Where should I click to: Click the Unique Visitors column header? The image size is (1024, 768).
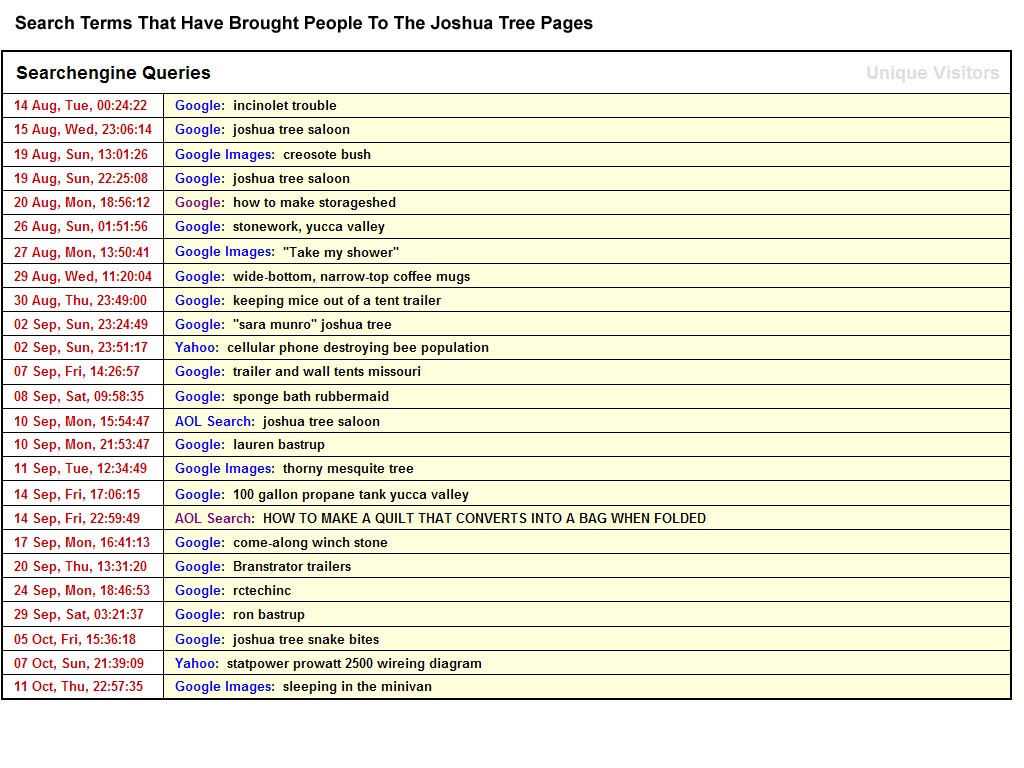[x=932, y=73]
